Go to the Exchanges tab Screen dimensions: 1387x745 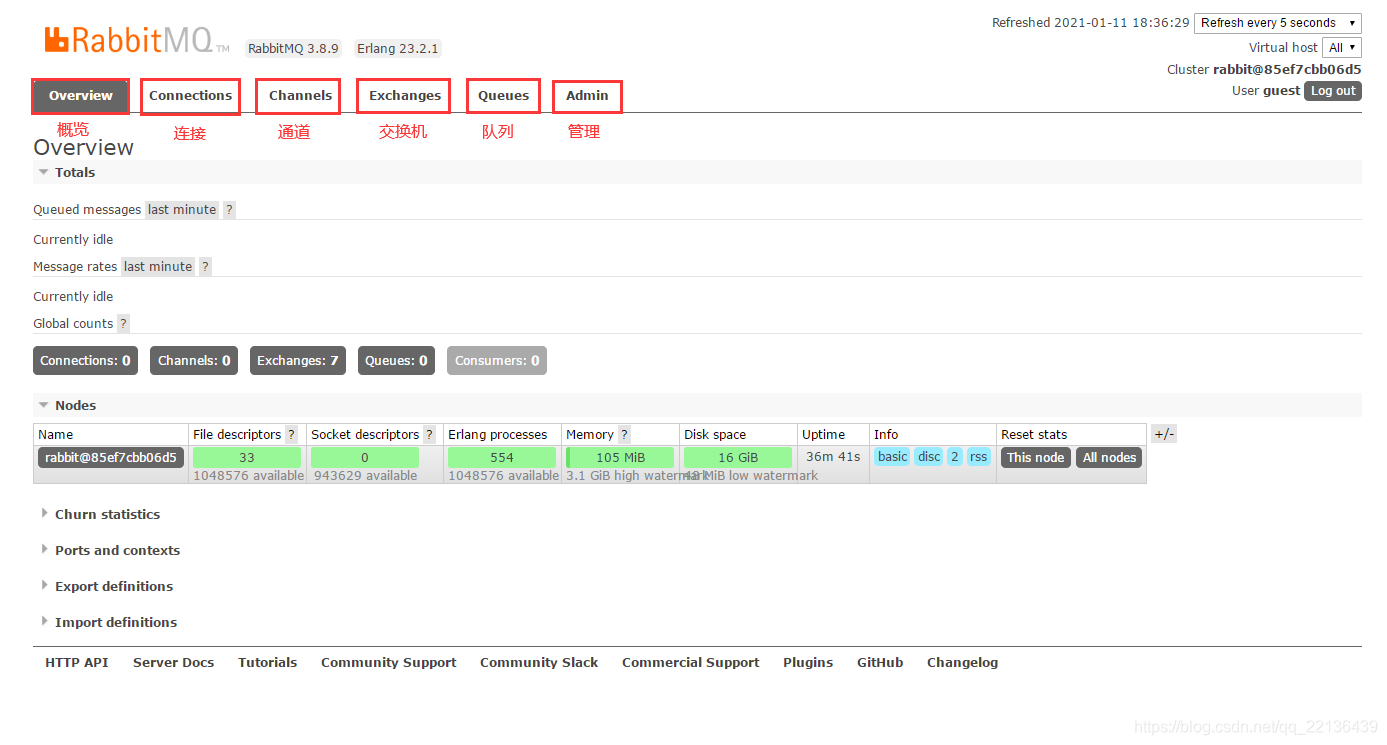coord(404,96)
